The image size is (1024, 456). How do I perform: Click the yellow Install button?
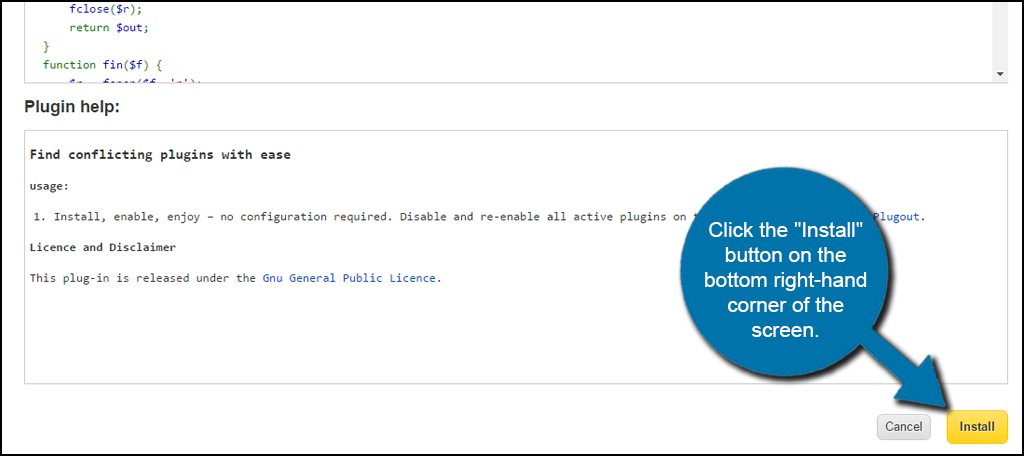[x=976, y=427]
